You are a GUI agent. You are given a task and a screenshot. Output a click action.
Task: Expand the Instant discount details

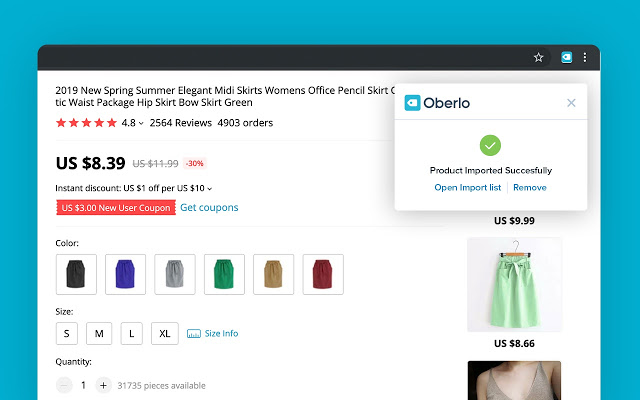[210, 188]
